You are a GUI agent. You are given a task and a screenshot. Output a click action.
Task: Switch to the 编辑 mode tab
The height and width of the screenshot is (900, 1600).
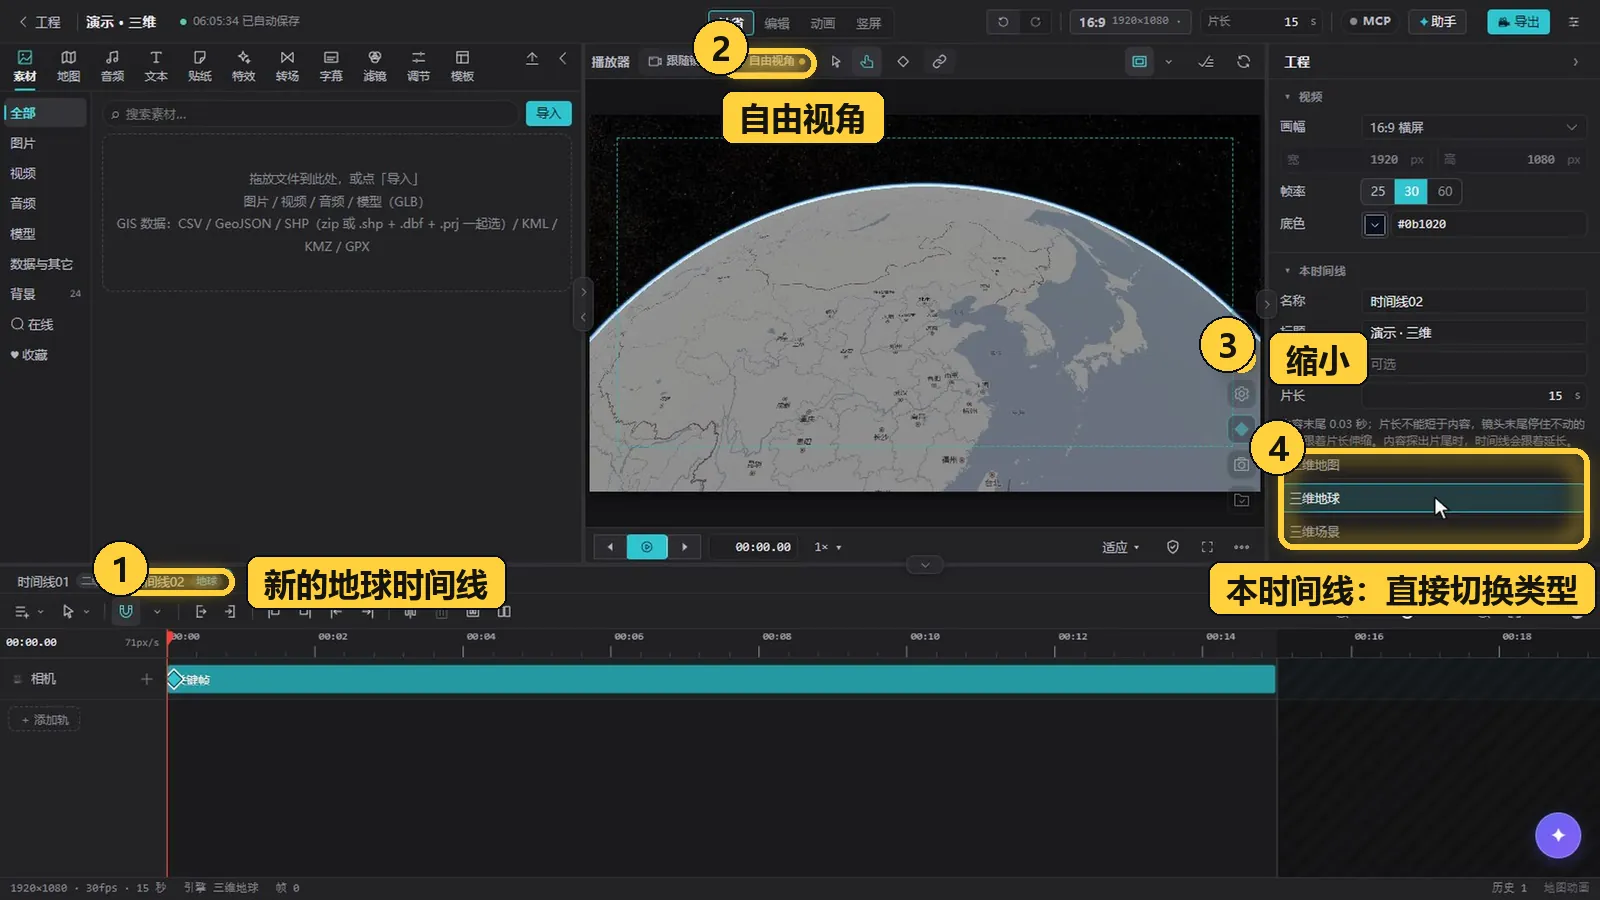pyautogui.click(x=777, y=23)
